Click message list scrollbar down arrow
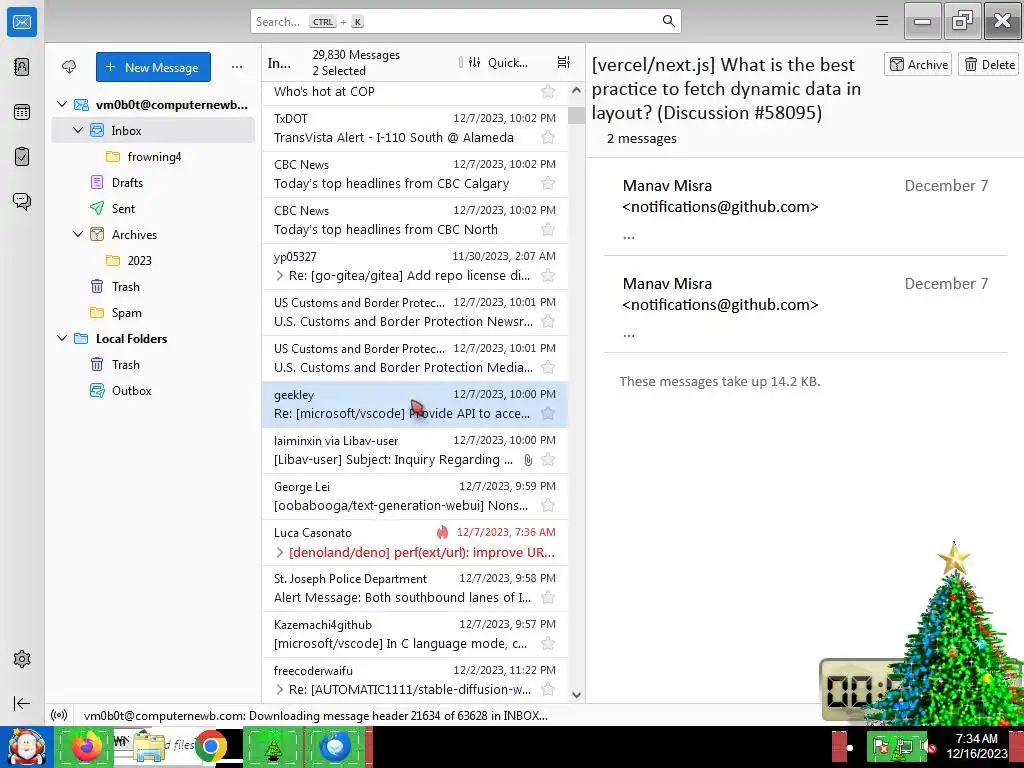Viewport: 1024px width, 768px height. pos(576,695)
